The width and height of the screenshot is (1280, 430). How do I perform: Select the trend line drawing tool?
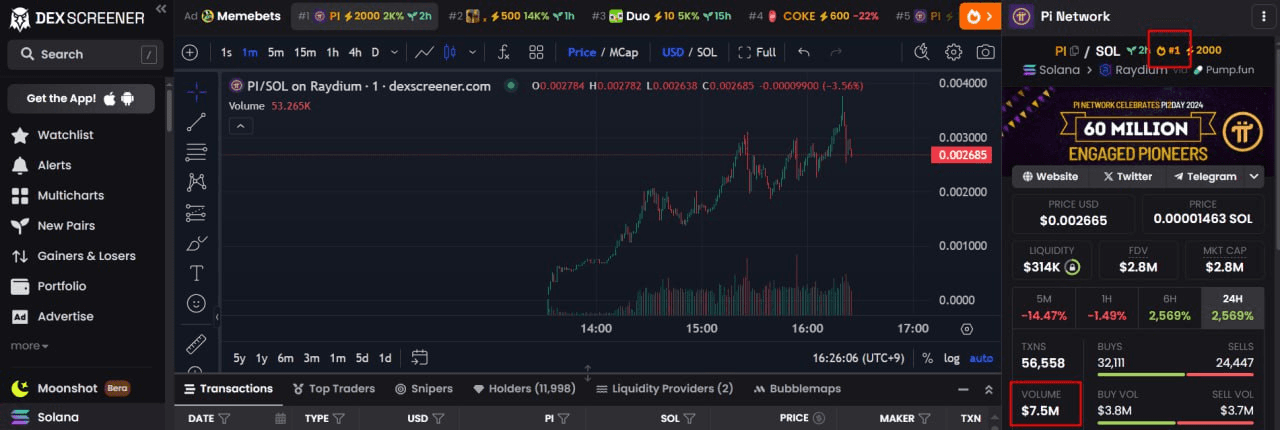[196, 122]
